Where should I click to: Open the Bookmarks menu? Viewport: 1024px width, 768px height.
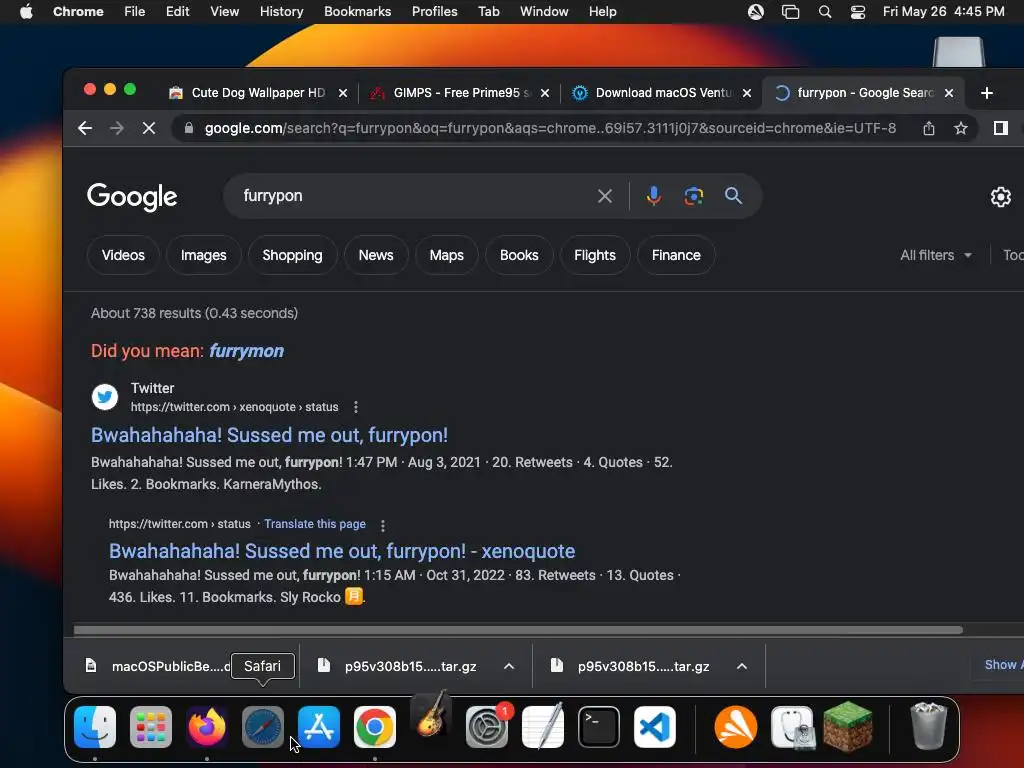[357, 12]
